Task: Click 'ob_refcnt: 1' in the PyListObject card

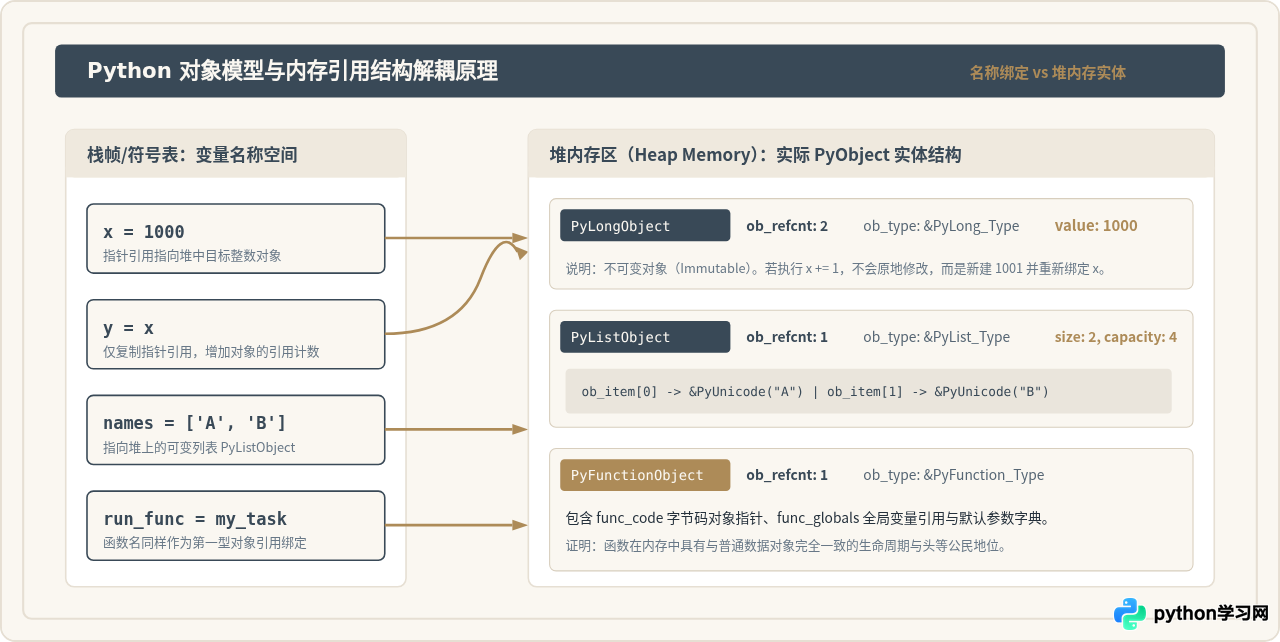Action: point(787,337)
